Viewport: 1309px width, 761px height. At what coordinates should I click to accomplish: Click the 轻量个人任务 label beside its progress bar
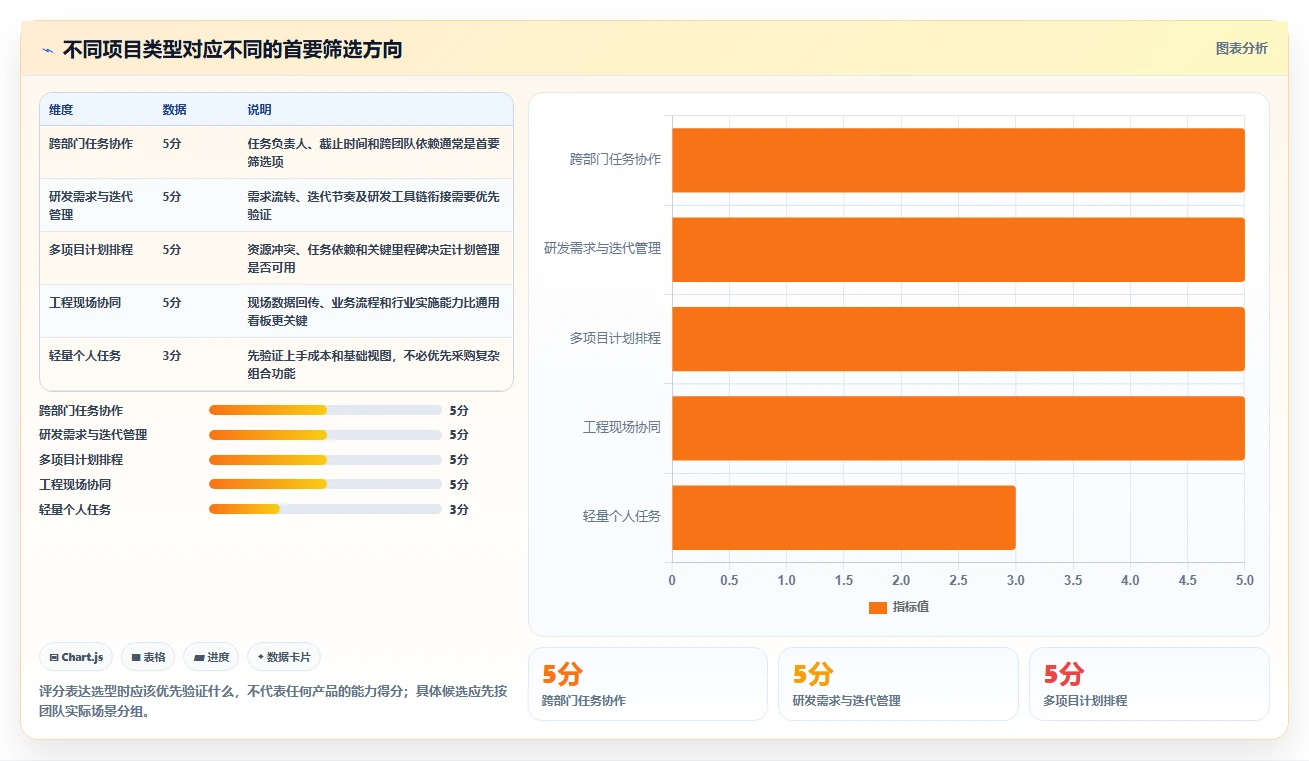(x=75, y=510)
